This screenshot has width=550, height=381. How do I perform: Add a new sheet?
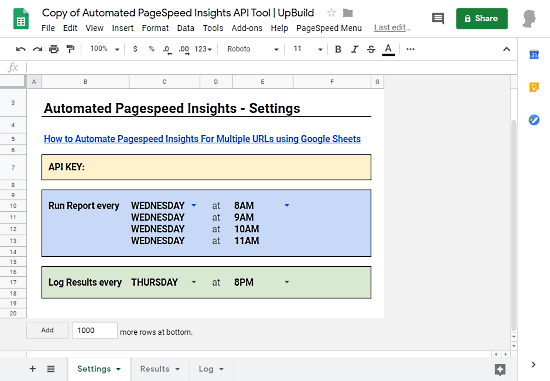click(33, 368)
